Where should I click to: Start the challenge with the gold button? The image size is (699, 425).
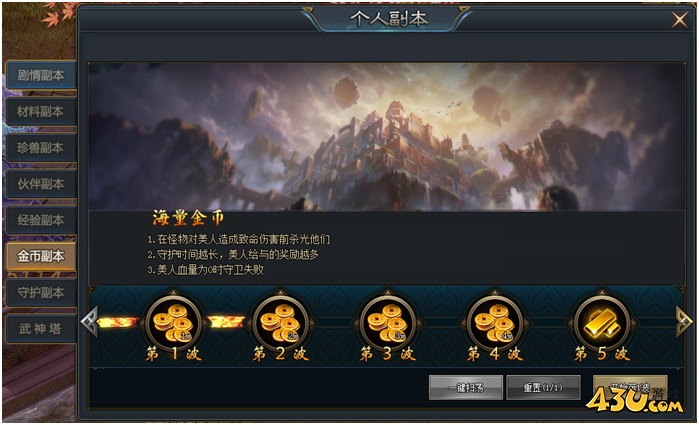pos(630,388)
